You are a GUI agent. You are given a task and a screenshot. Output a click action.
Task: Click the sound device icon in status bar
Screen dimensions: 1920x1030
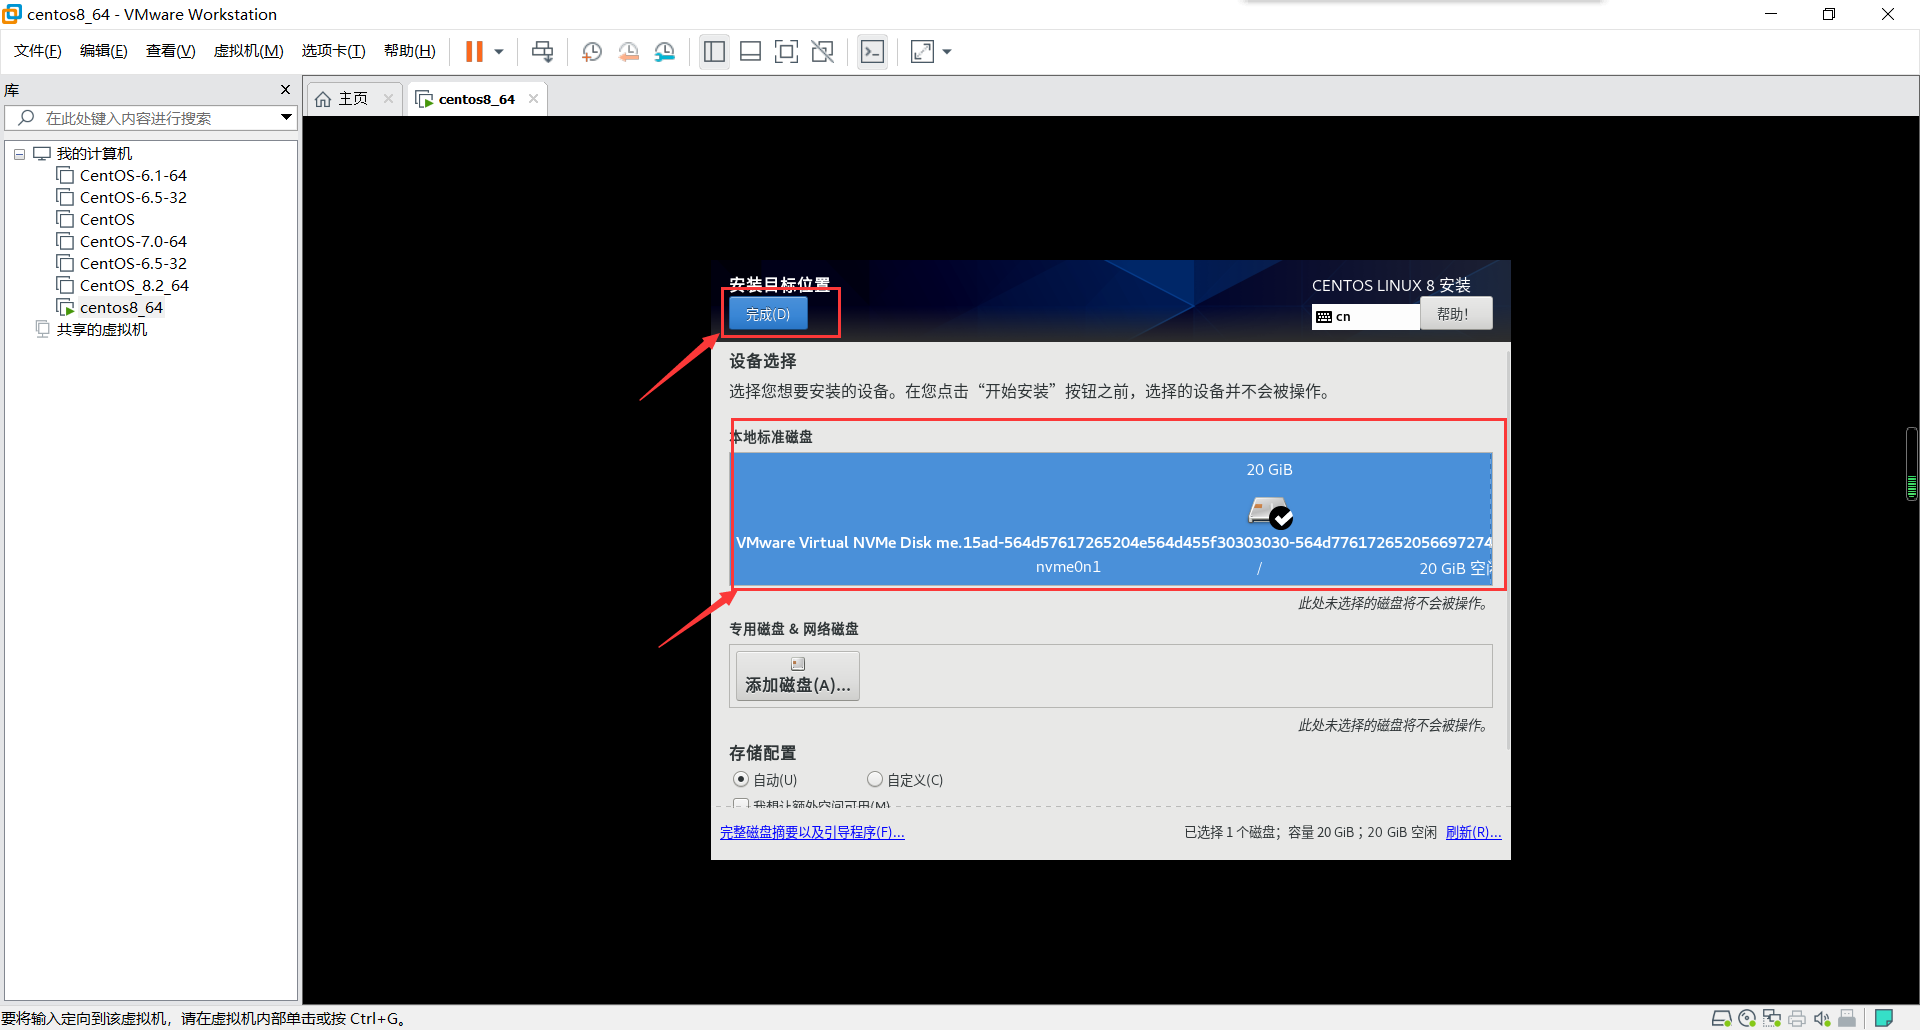1821,1018
